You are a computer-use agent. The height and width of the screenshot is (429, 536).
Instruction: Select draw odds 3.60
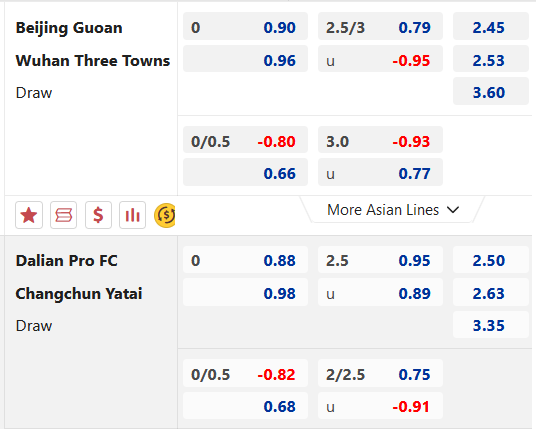pos(491,91)
